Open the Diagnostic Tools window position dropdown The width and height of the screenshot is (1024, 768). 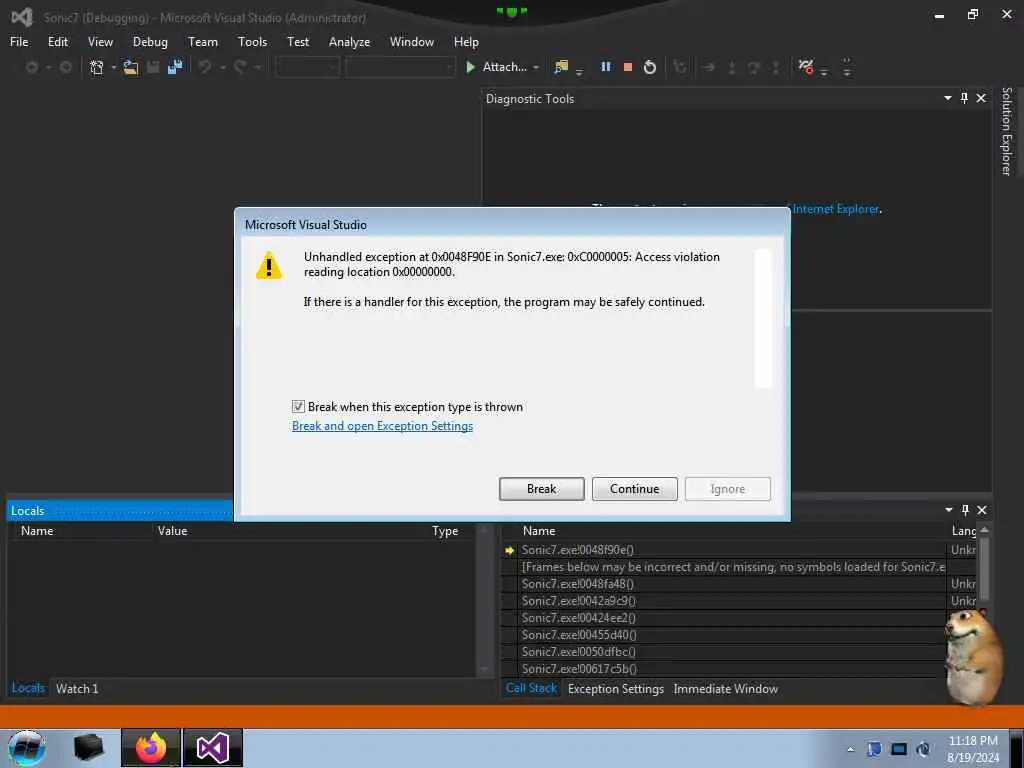point(948,98)
